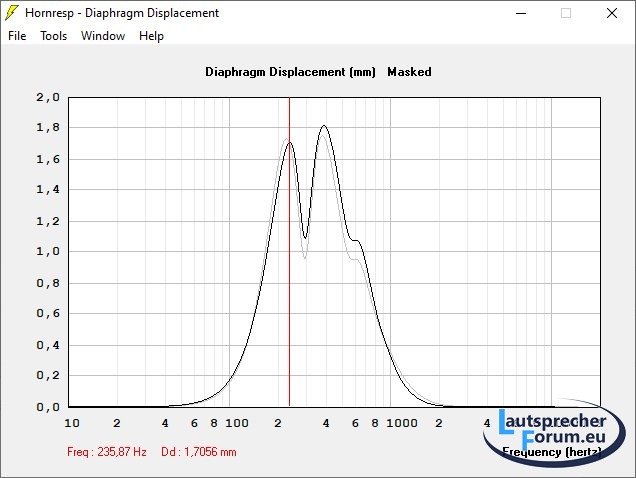Minimize the Hornresp window

click(520, 13)
